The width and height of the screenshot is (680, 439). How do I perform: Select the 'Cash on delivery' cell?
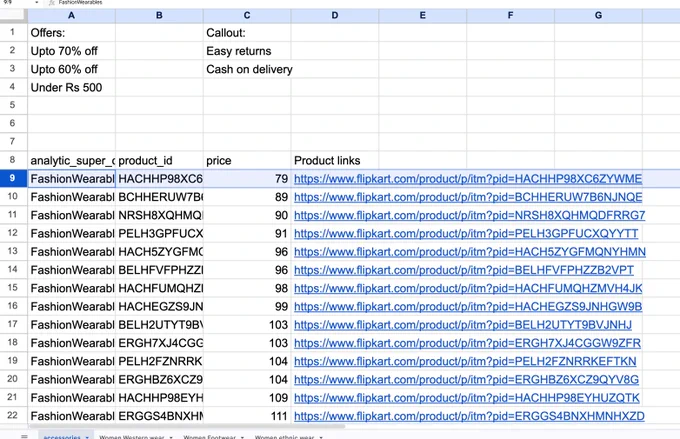point(247,69)
